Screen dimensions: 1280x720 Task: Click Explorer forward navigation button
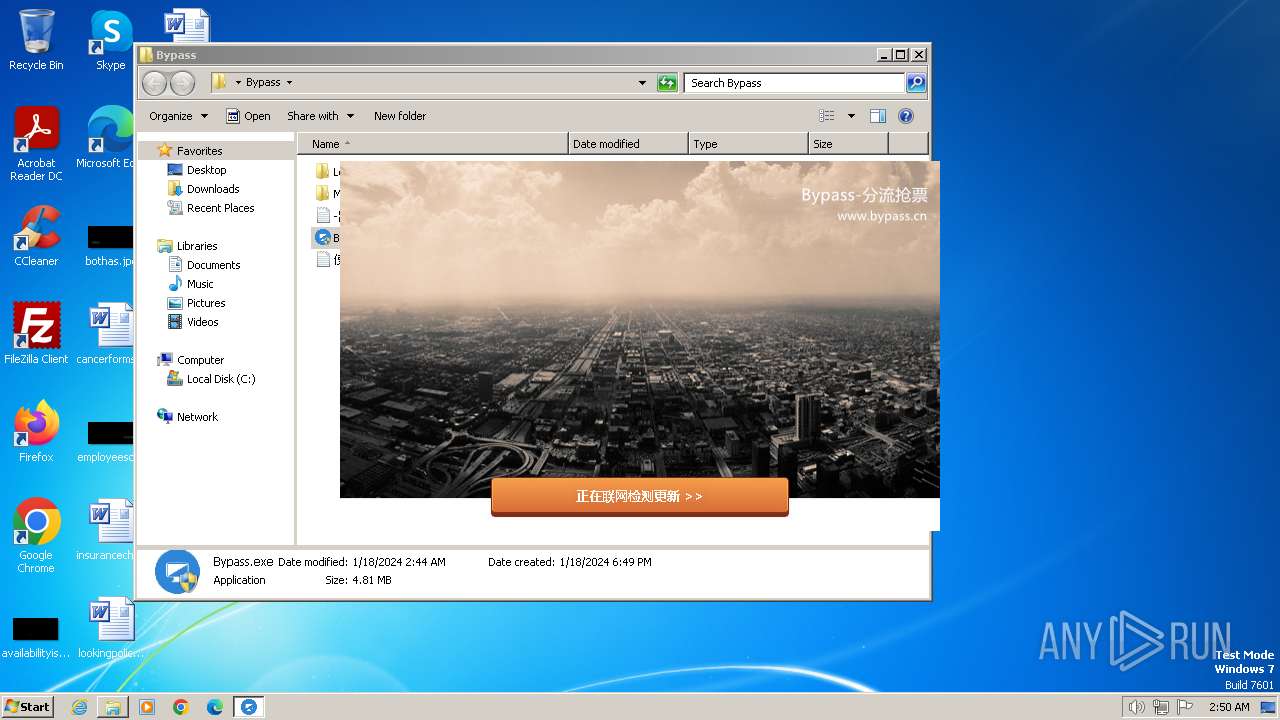click(x=182, y=83)
